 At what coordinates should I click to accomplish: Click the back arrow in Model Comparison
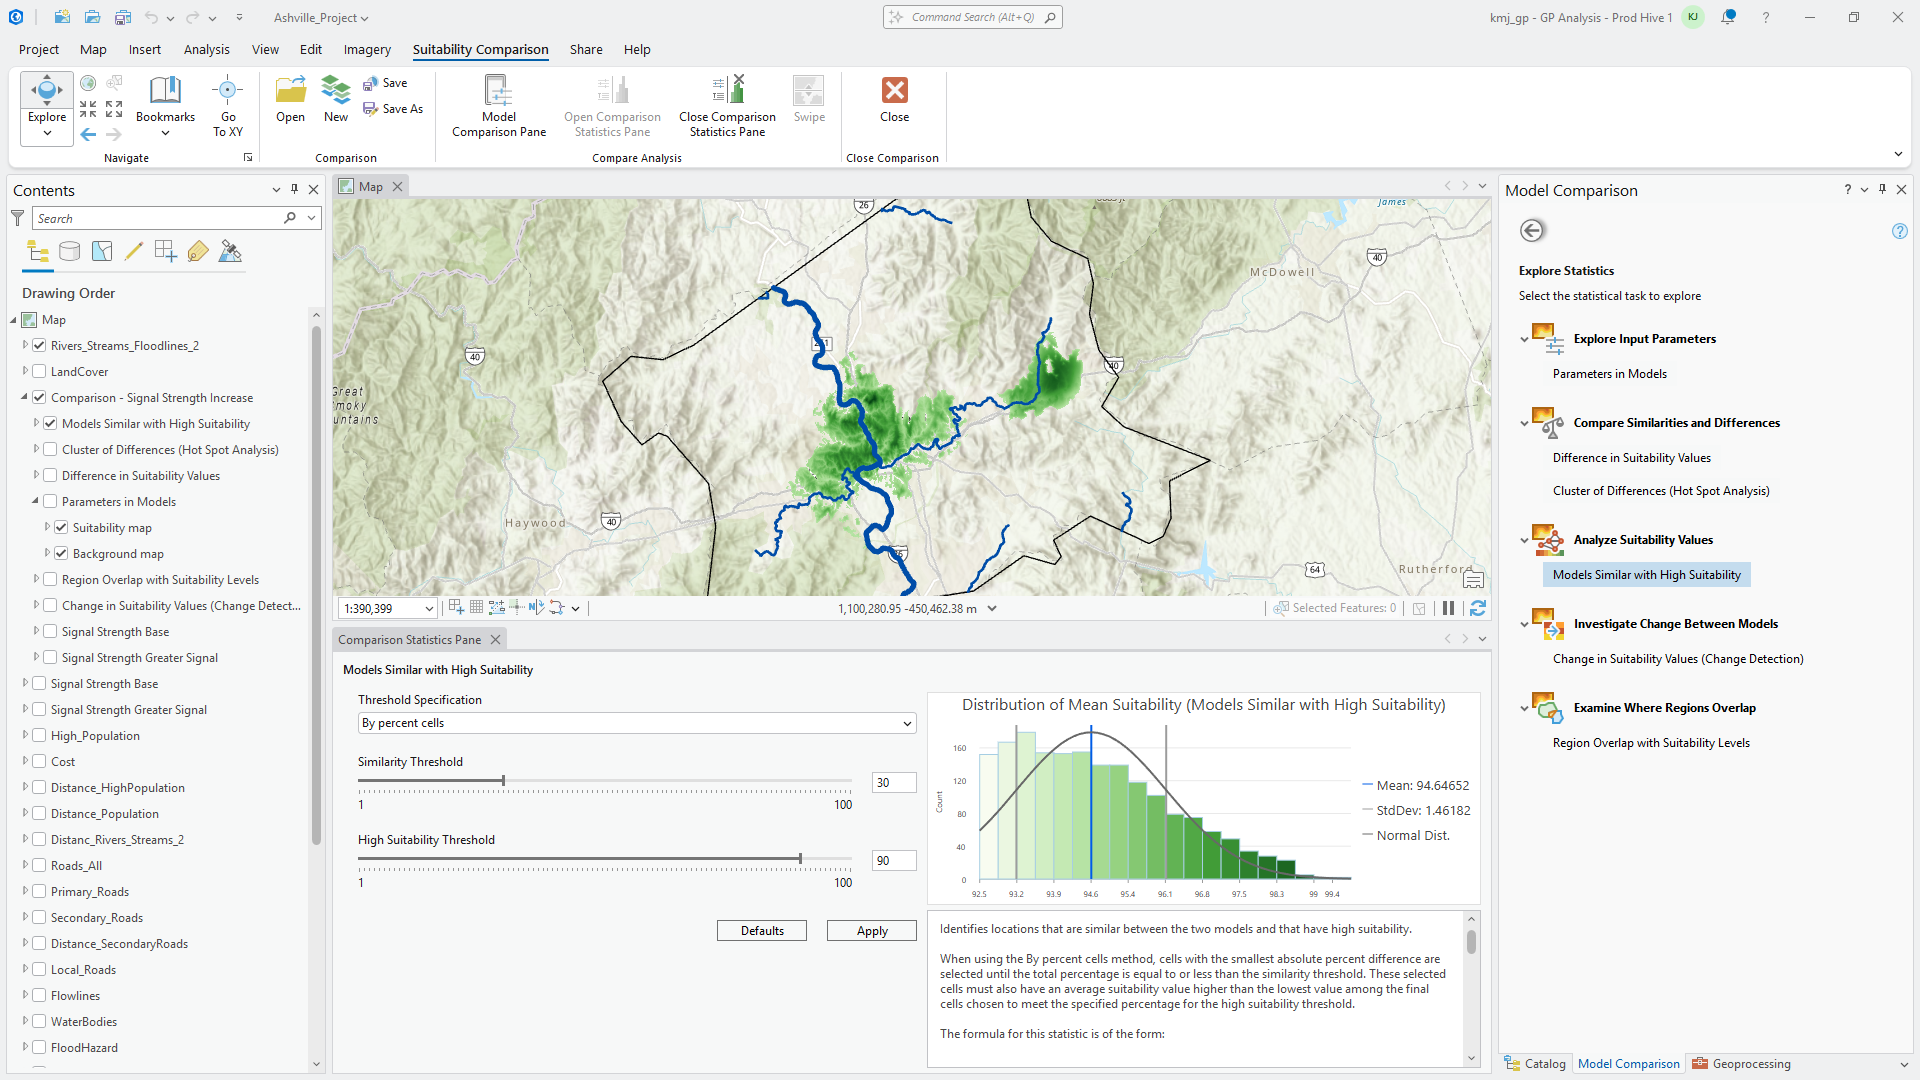[1532, 231]
